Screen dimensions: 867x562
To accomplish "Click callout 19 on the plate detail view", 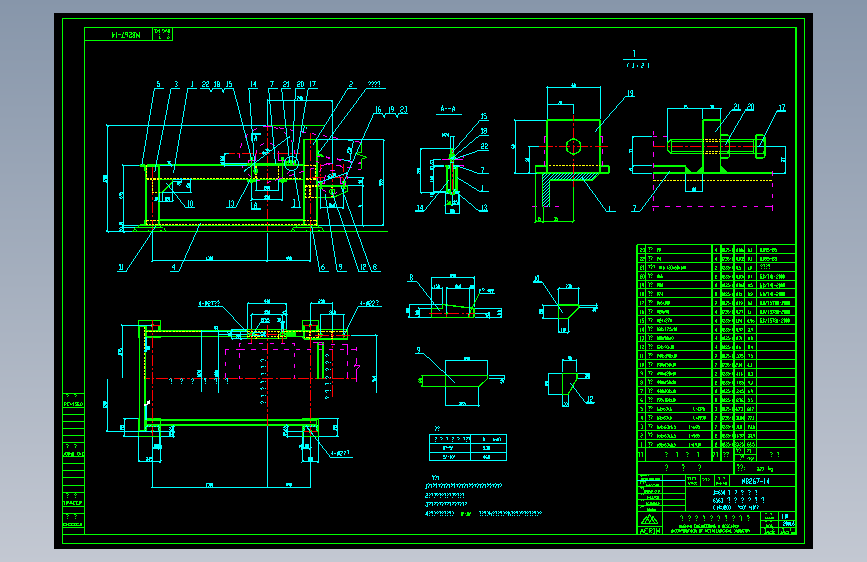I will (x=630, y=93).
